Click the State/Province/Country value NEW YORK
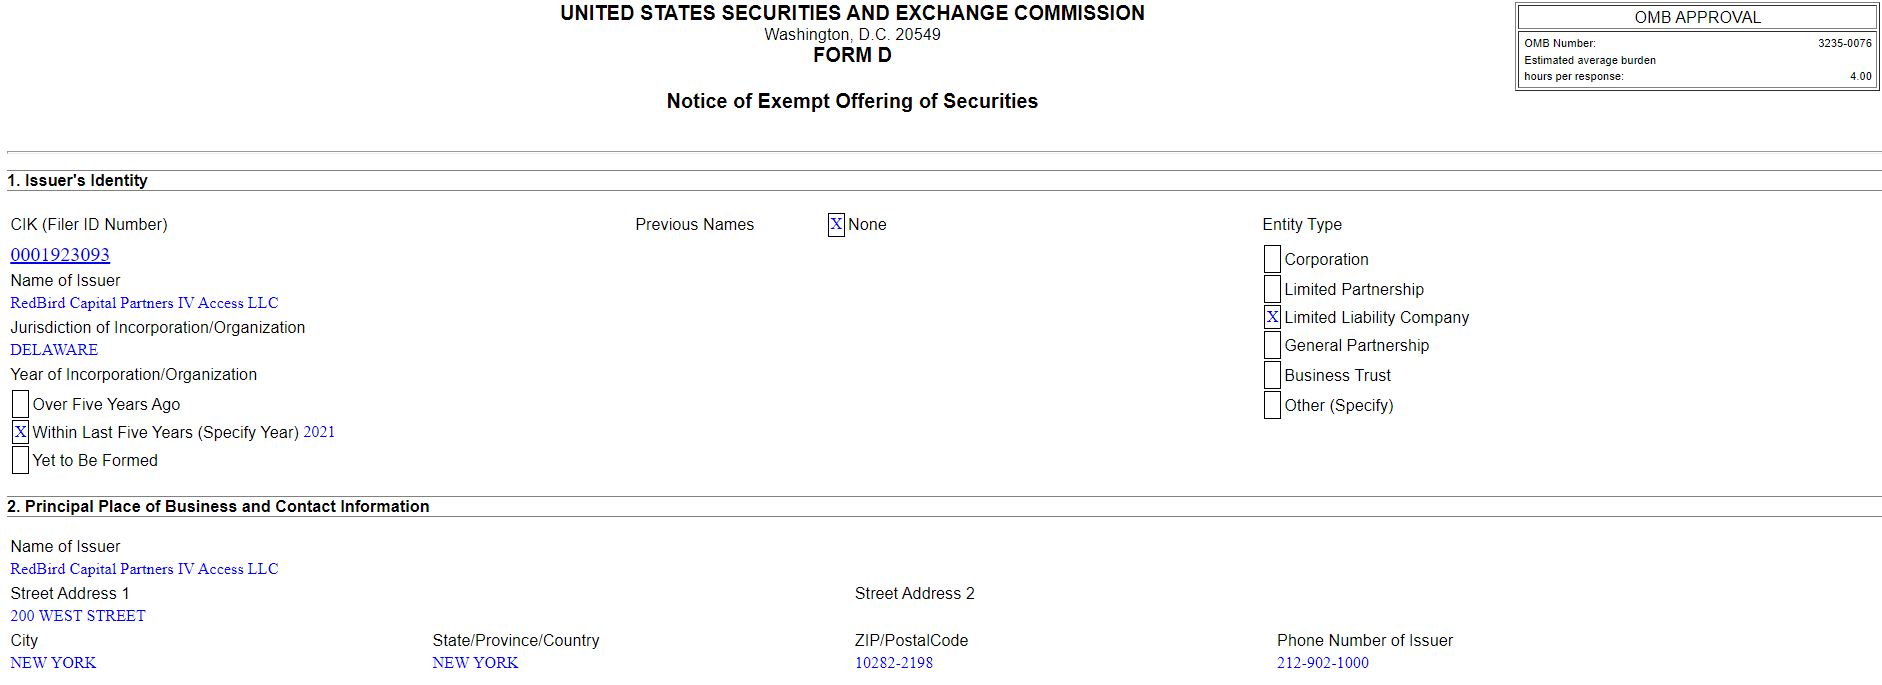 (475, 663)
